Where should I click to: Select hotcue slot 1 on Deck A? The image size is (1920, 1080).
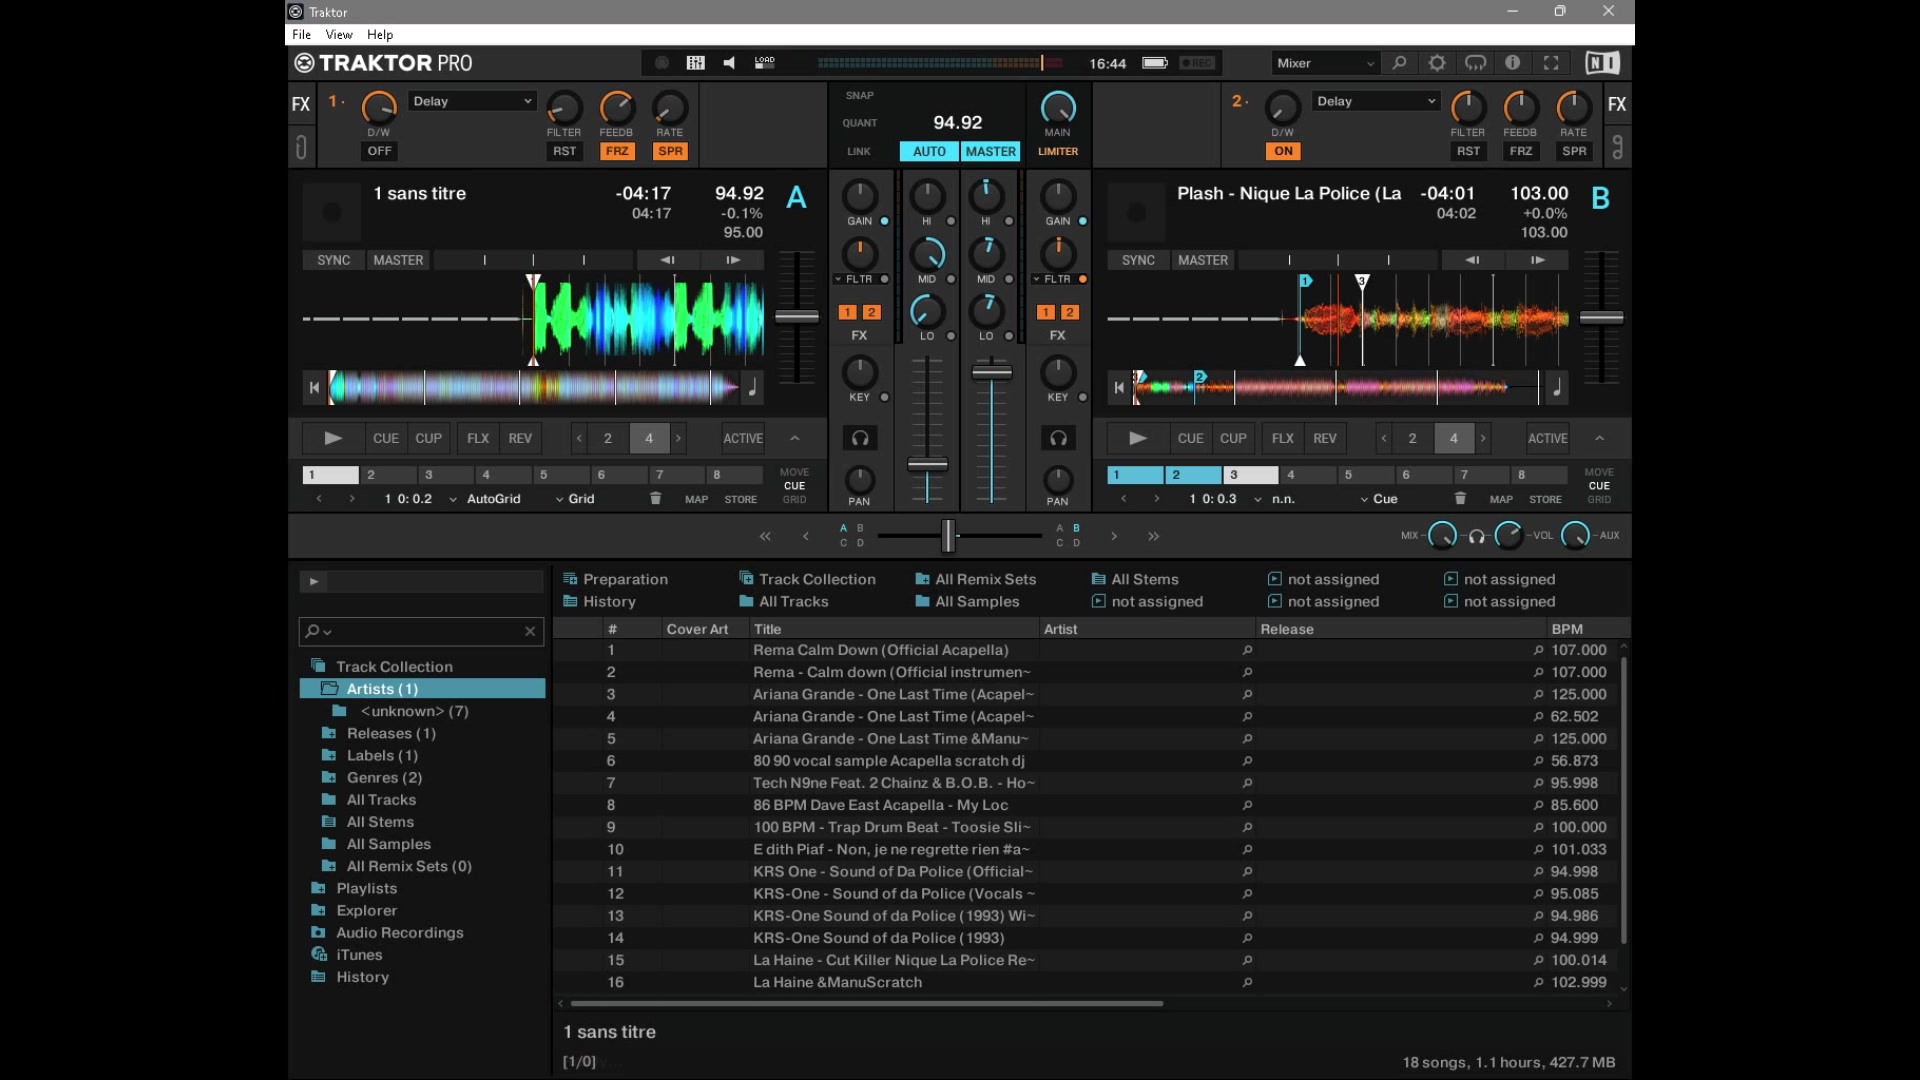(330, 475)
